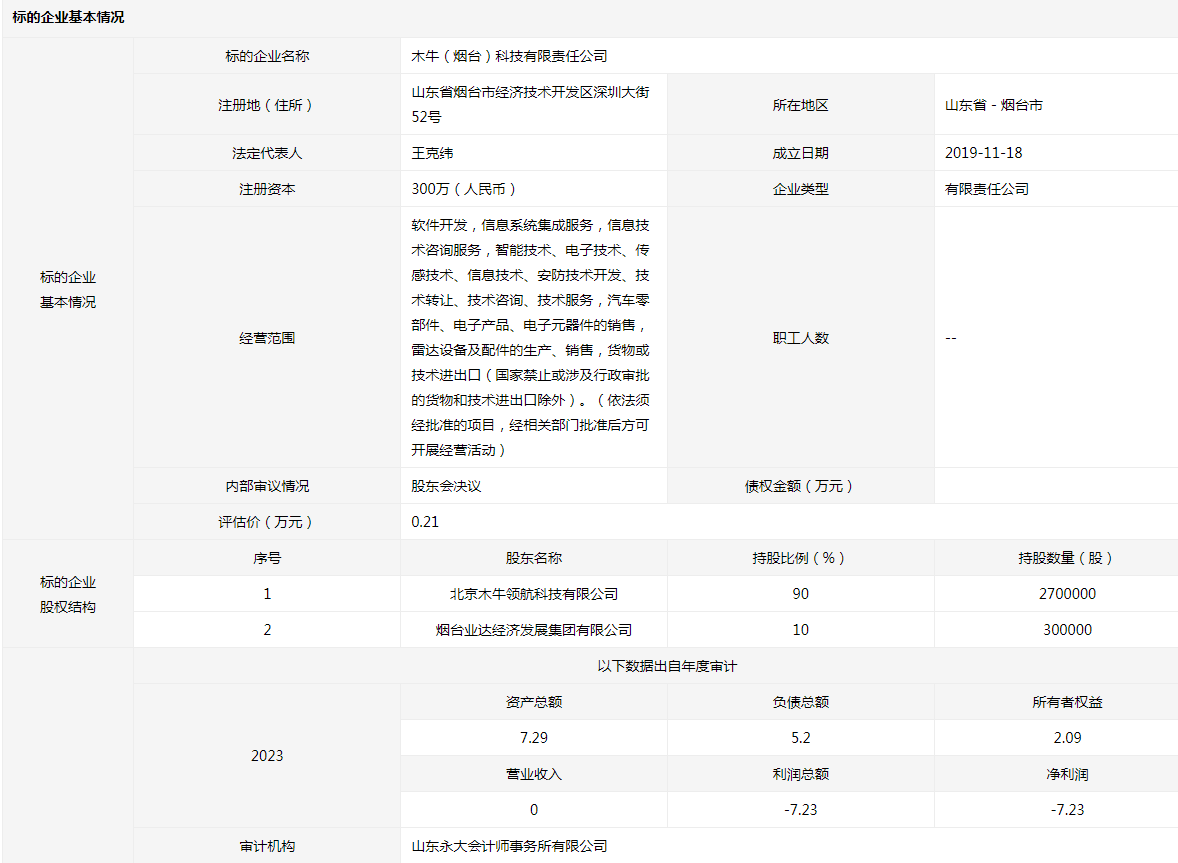The height and width of the screenshot is (863, 1178).
Task: Click the note 以下数据出自年度审计
Action: (x=667, y=667)
